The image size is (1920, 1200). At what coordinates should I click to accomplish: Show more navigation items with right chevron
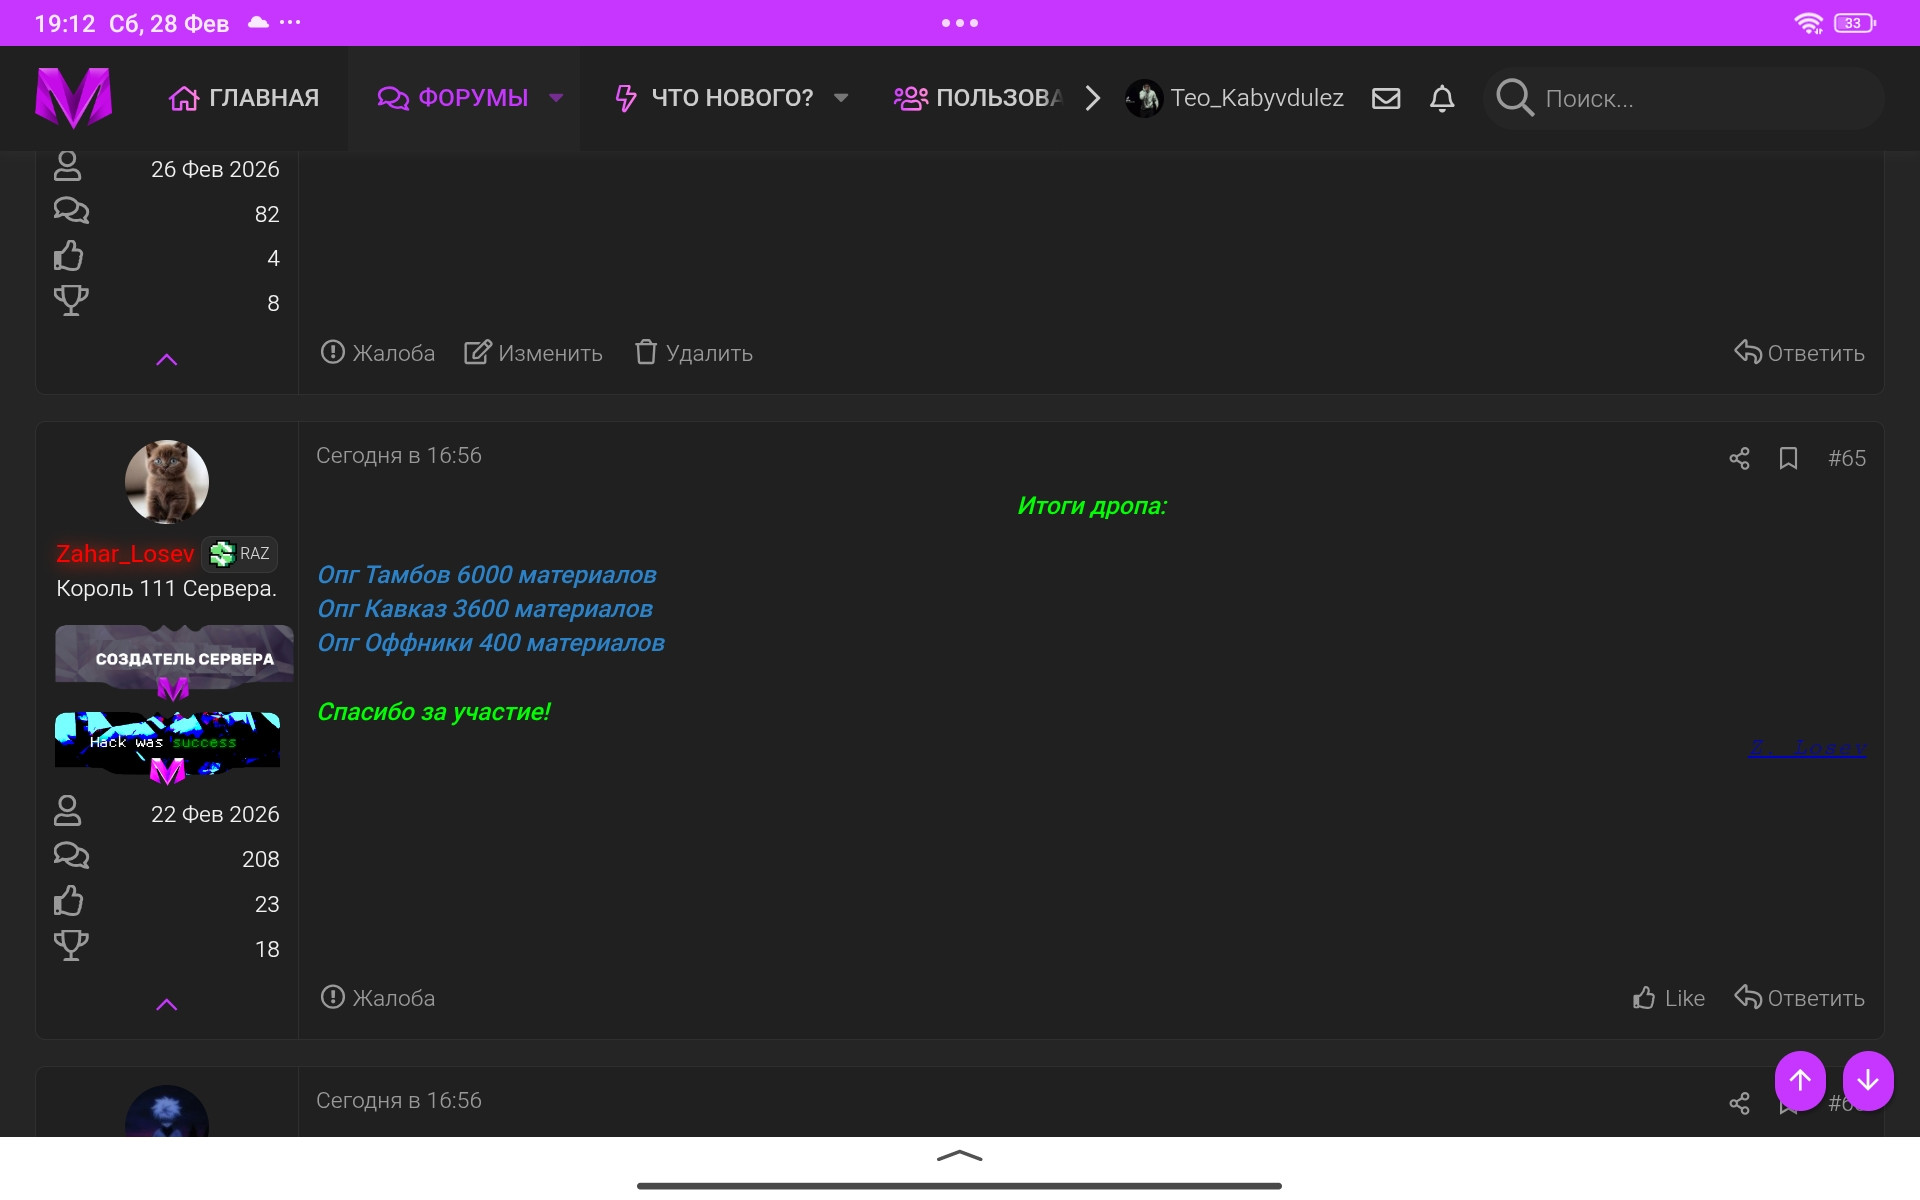(1092, 98)
